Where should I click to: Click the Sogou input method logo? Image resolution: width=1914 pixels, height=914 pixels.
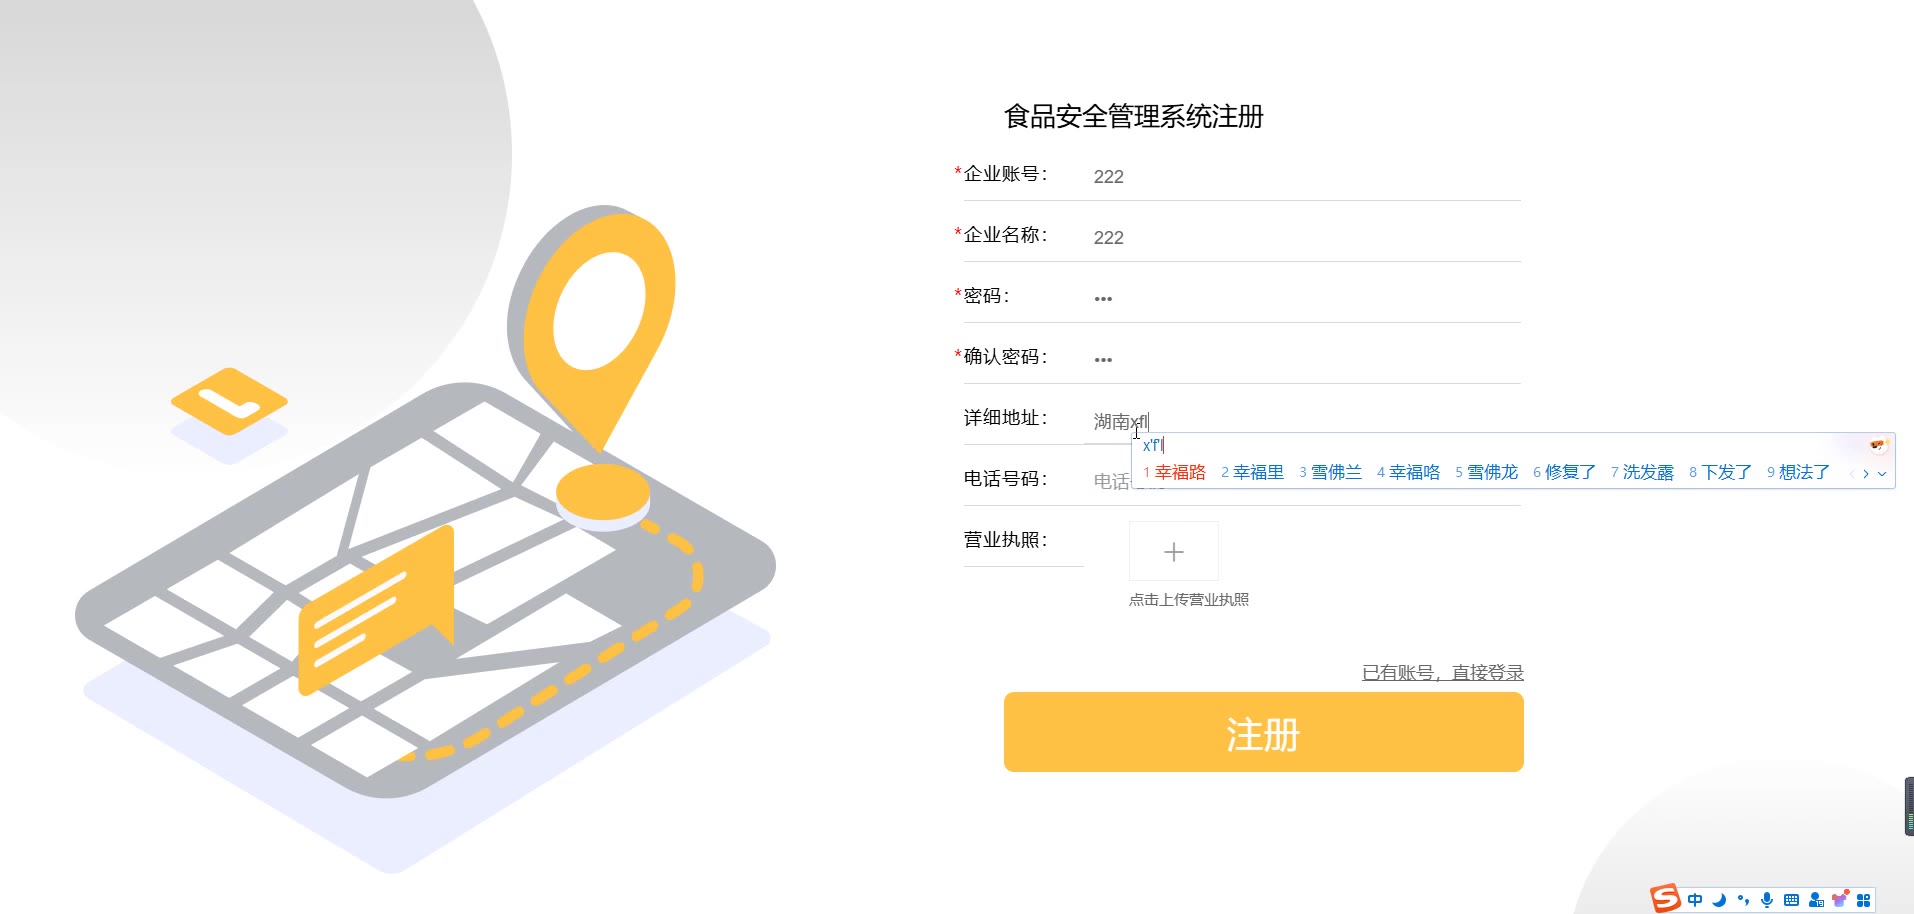1665,898
